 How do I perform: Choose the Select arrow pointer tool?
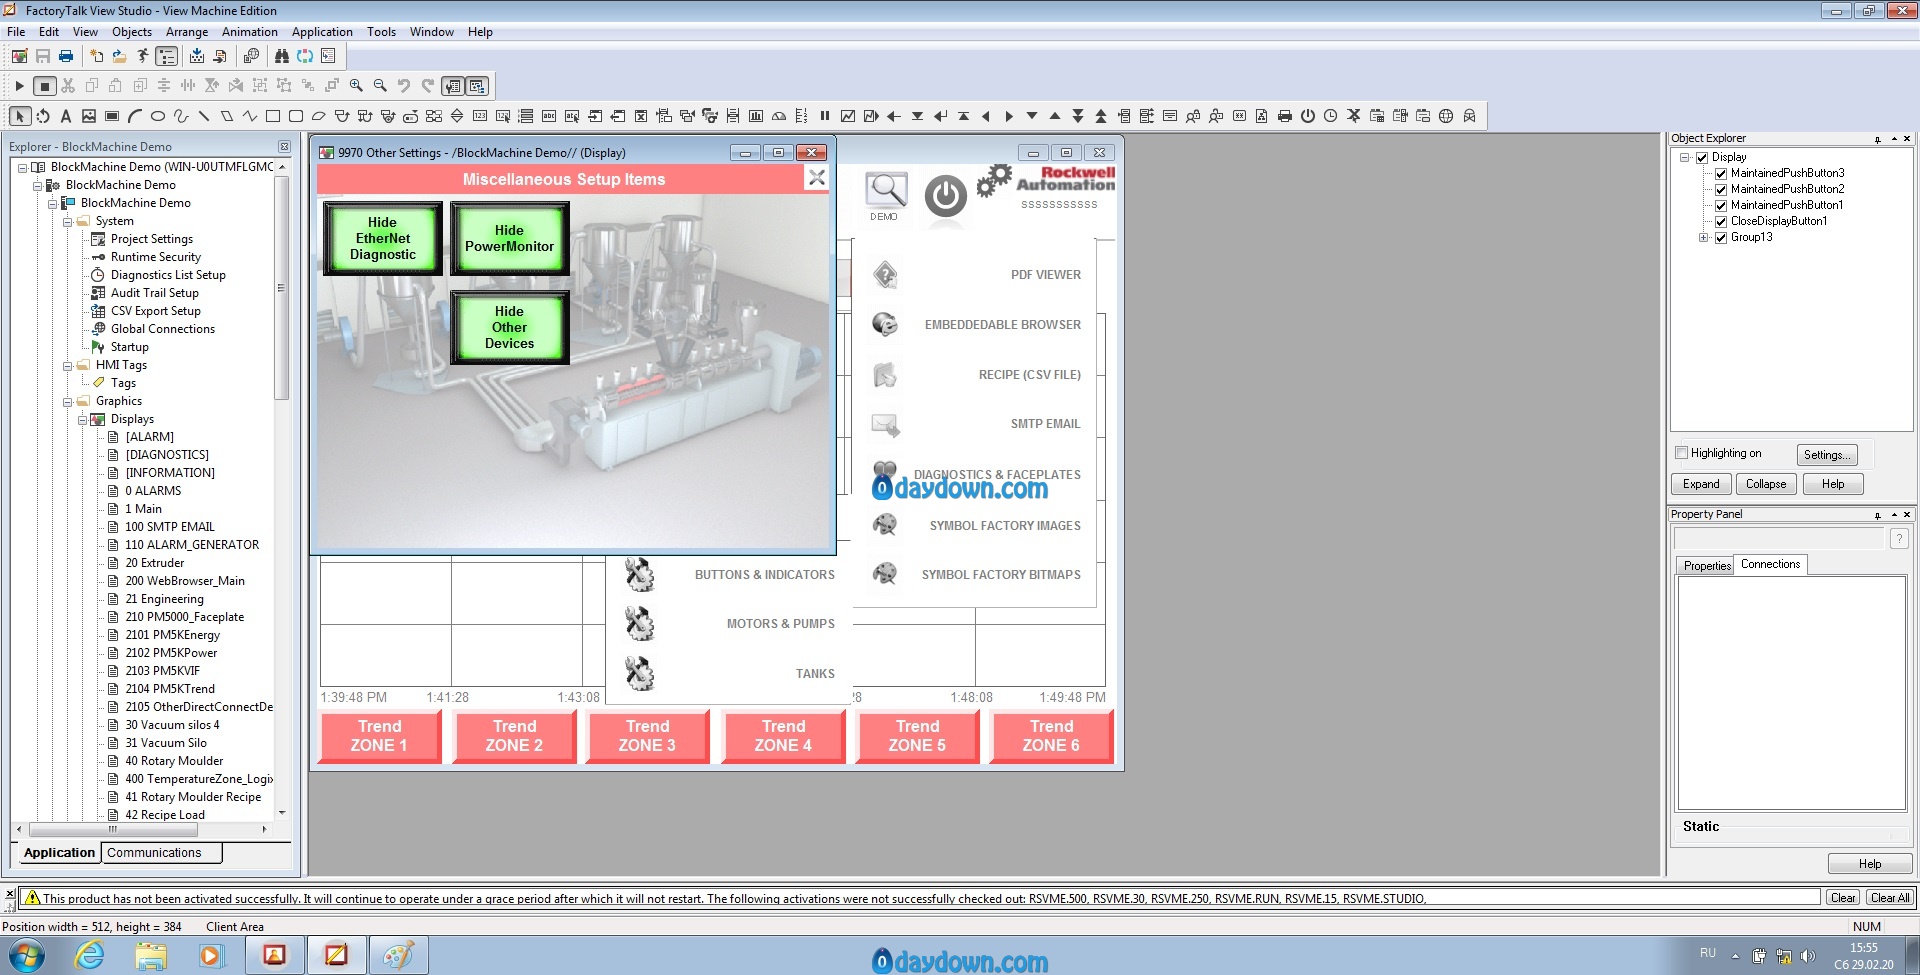[20, 117]
